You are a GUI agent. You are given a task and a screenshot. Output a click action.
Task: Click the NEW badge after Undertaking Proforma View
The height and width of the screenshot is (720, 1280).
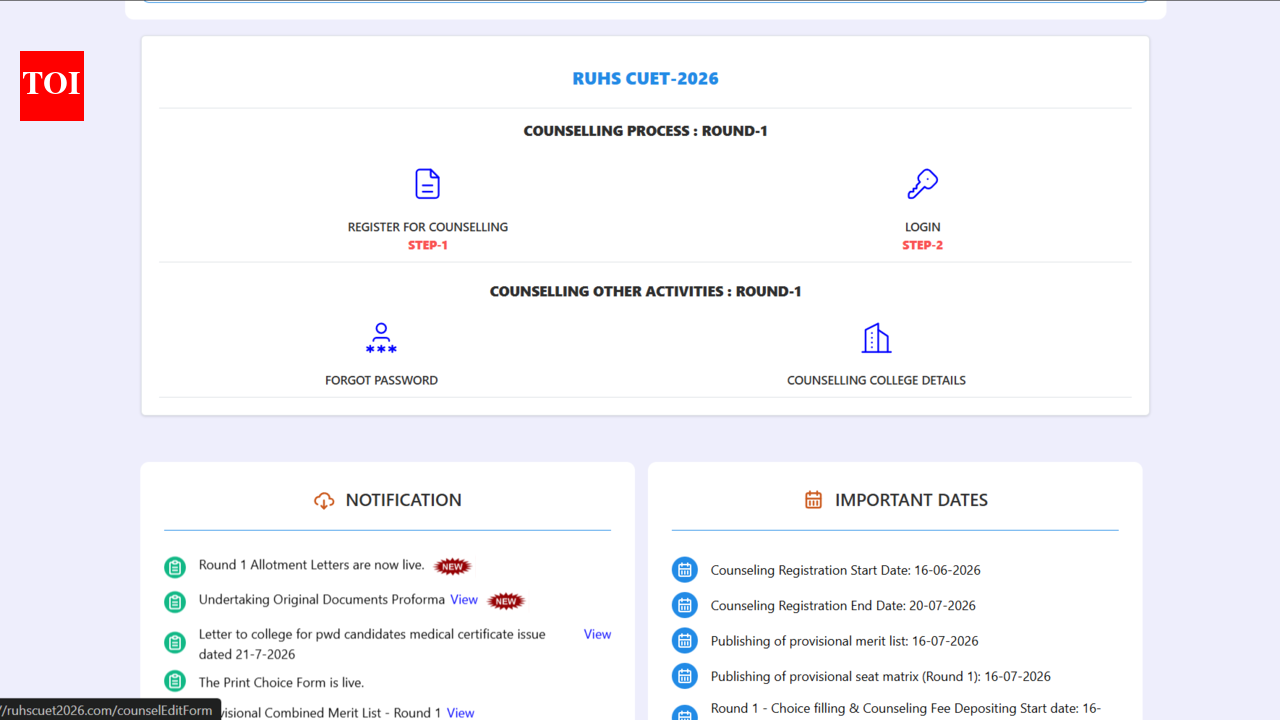pos(506,601)
